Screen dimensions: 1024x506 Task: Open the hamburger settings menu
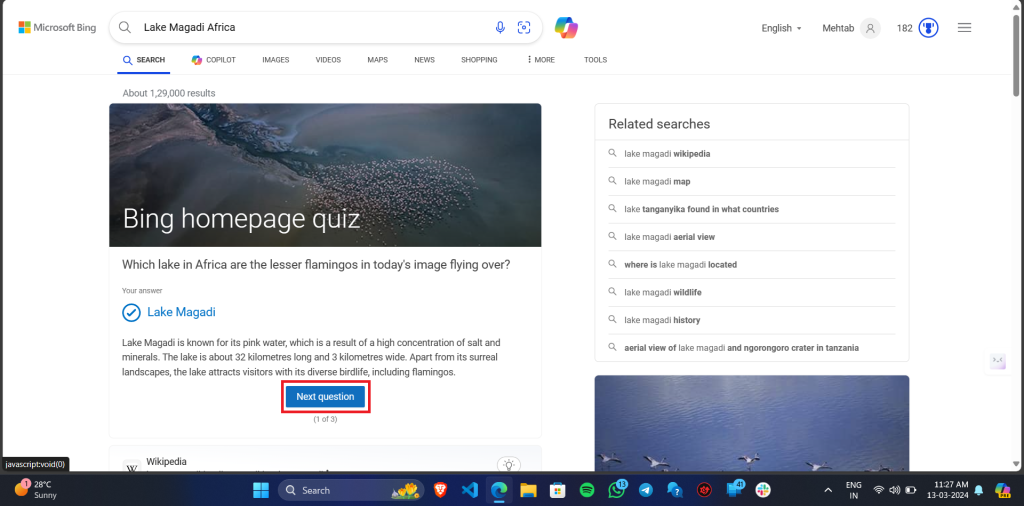click(964, 28)
